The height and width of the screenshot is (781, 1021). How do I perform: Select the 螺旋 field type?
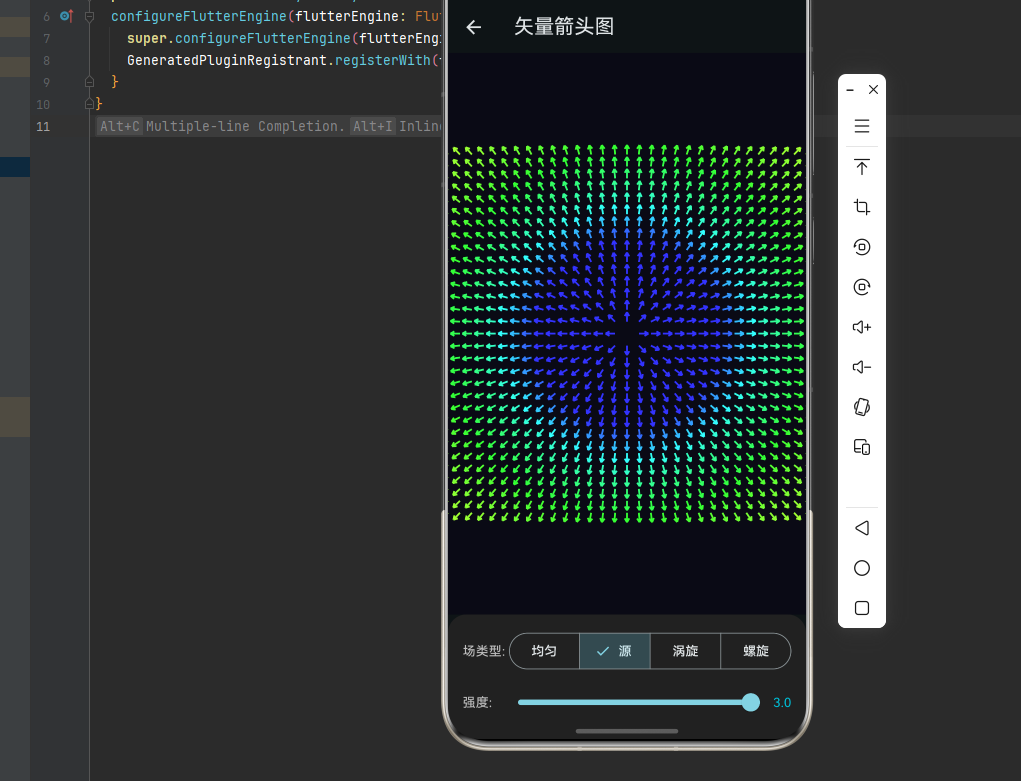click(x=755, y=651)
